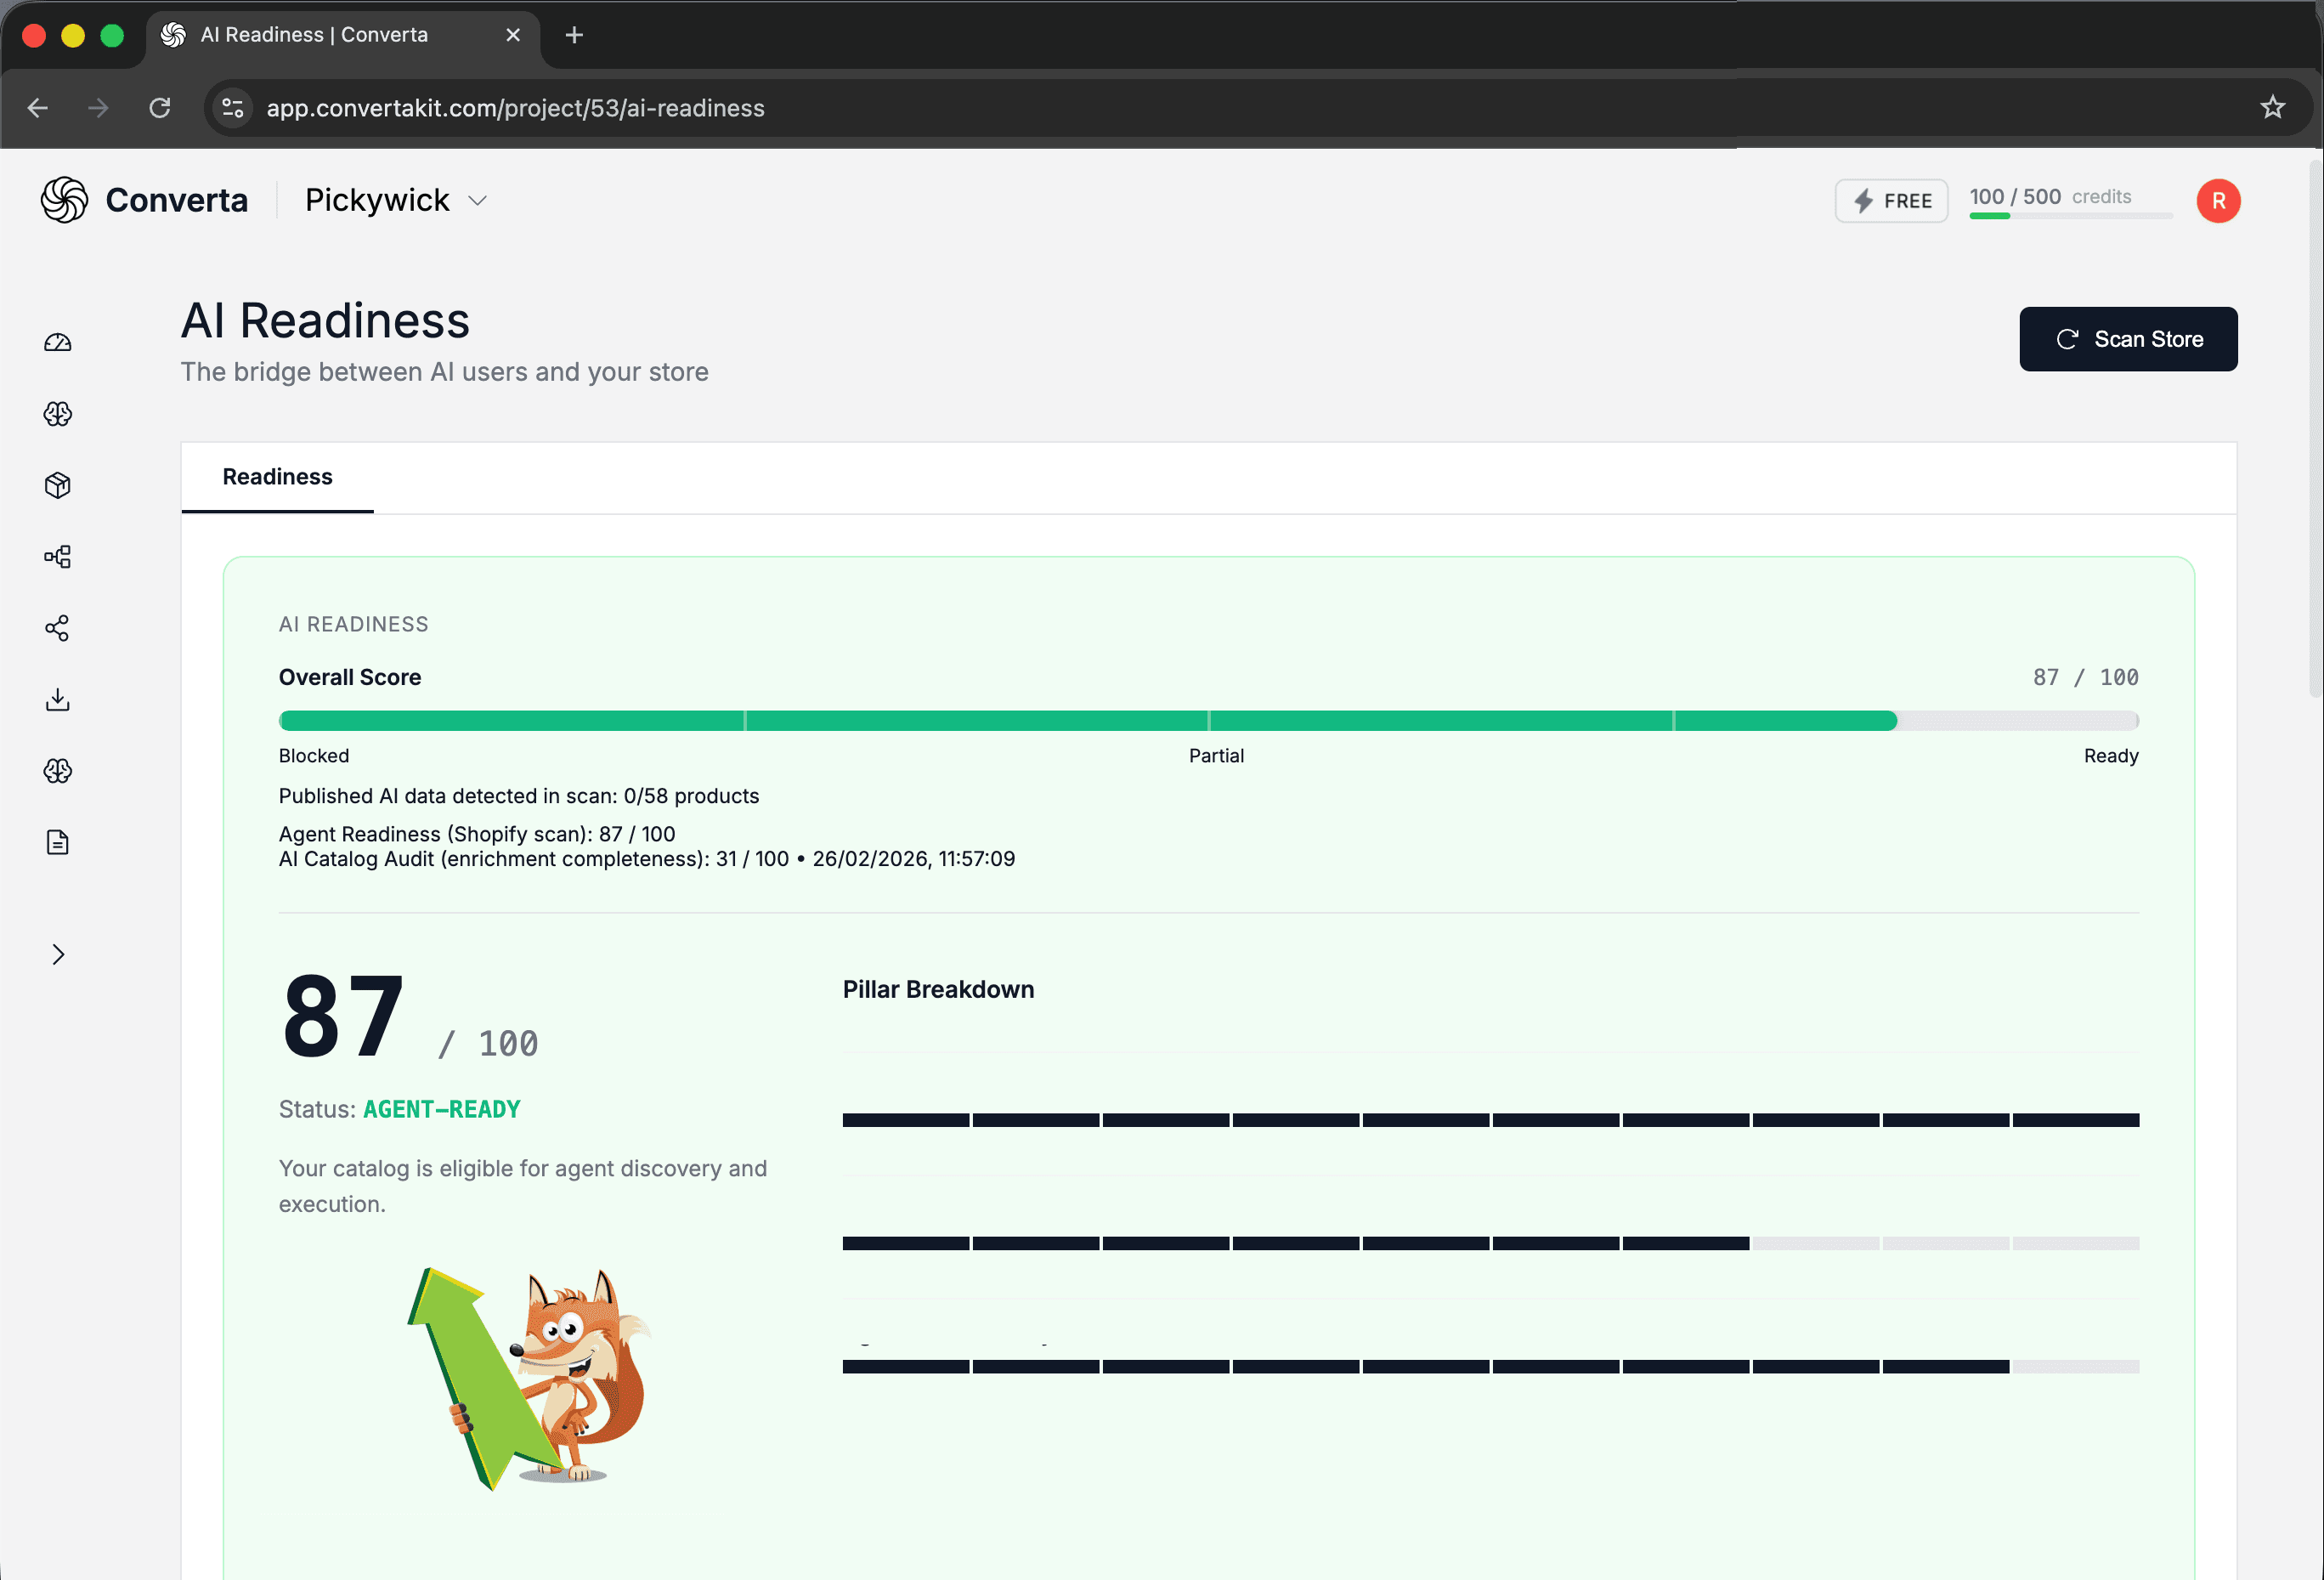Screen dimensions: 2324x1580
Task: Click the FREE plan badge
Action: [x=1890, y=200]
